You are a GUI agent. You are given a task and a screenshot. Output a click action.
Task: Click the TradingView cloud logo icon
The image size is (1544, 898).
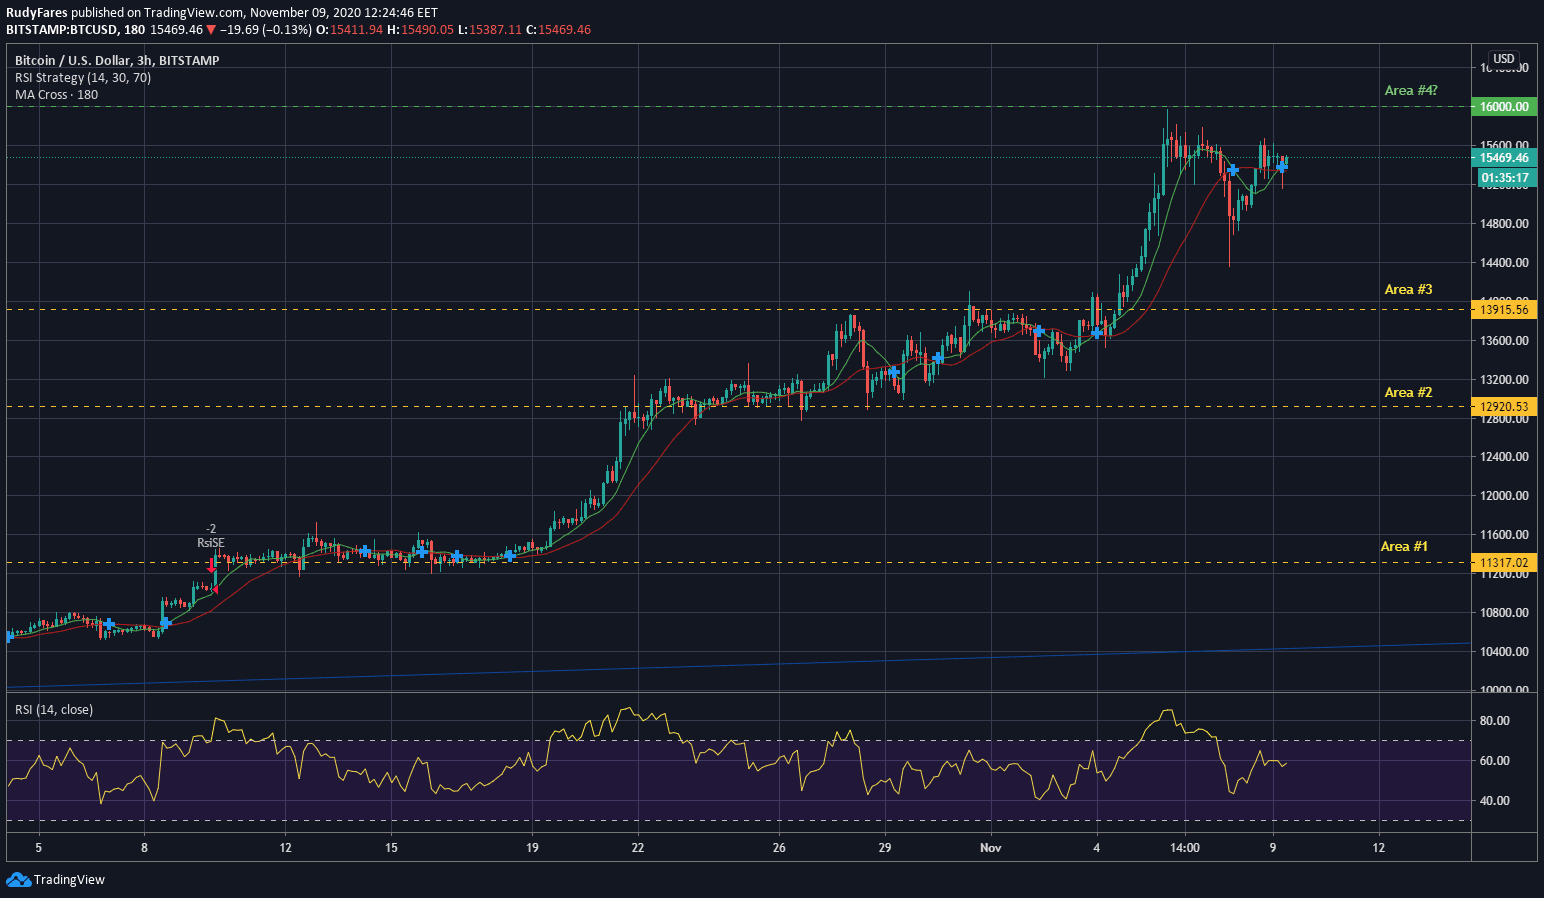click(x=18, y=880)
